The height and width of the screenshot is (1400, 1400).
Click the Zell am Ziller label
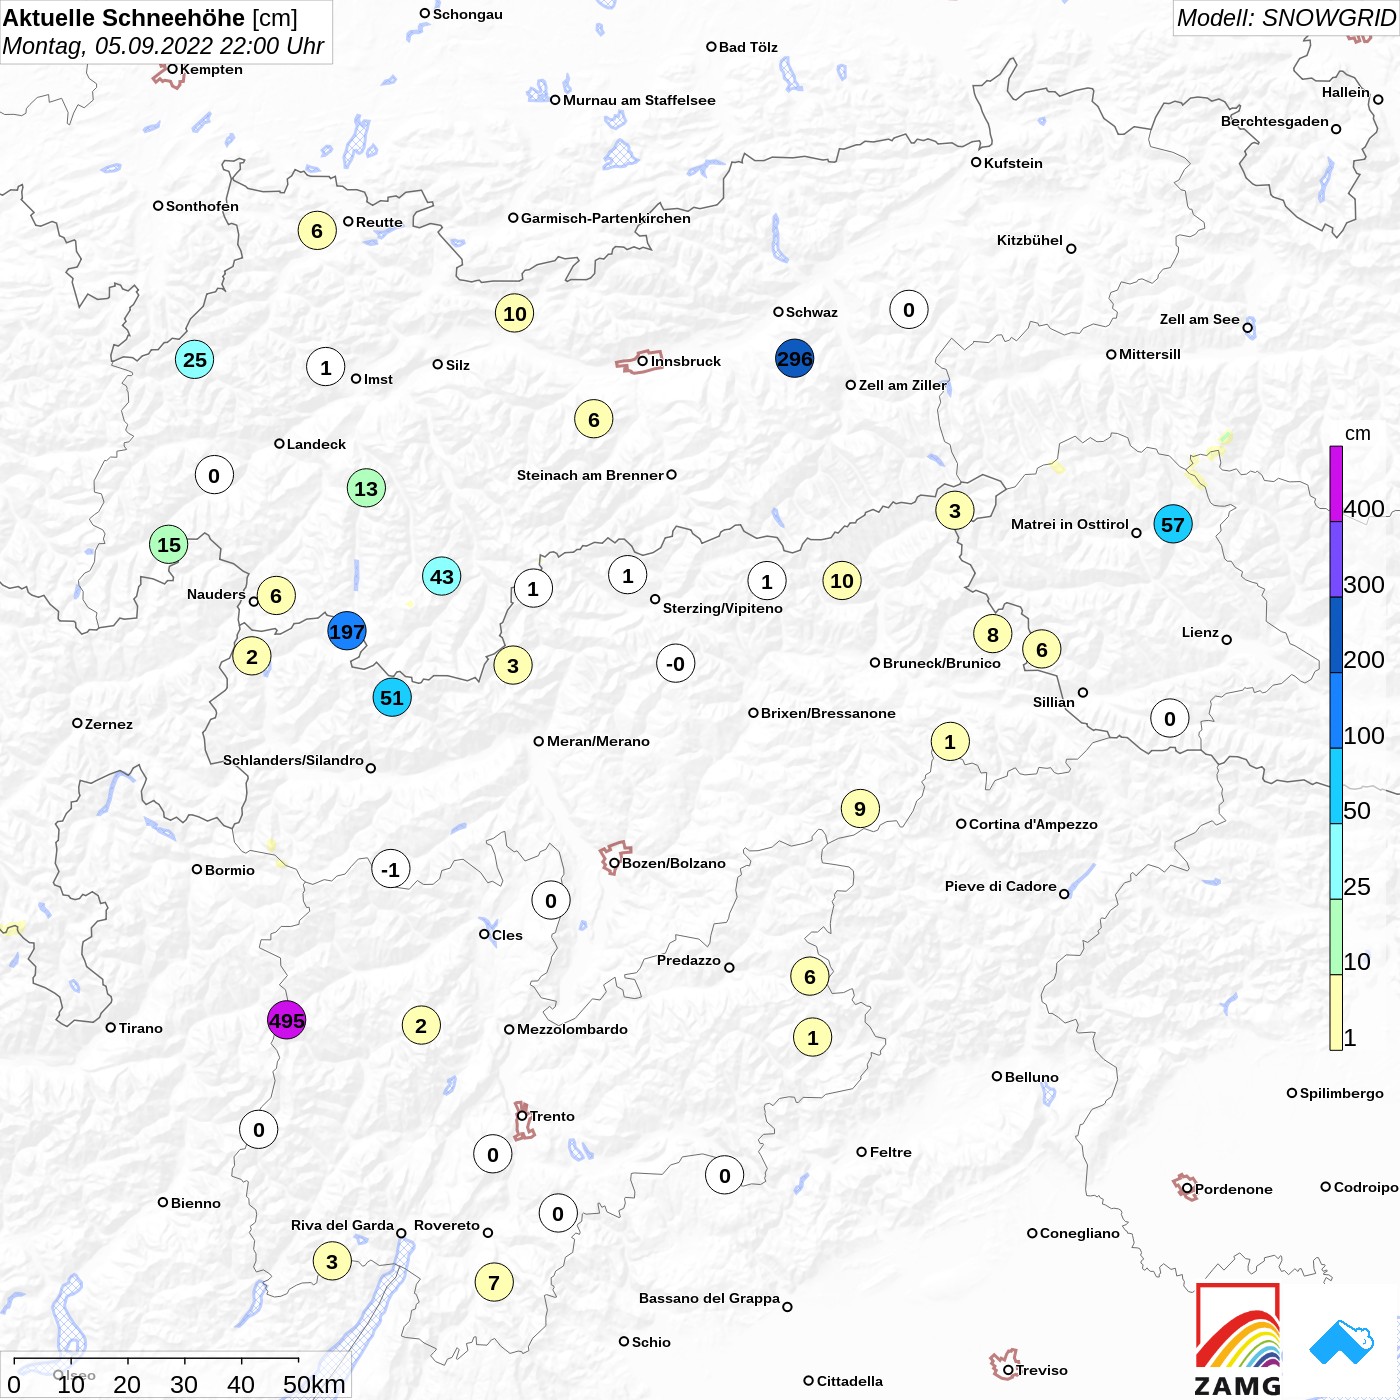902,385
